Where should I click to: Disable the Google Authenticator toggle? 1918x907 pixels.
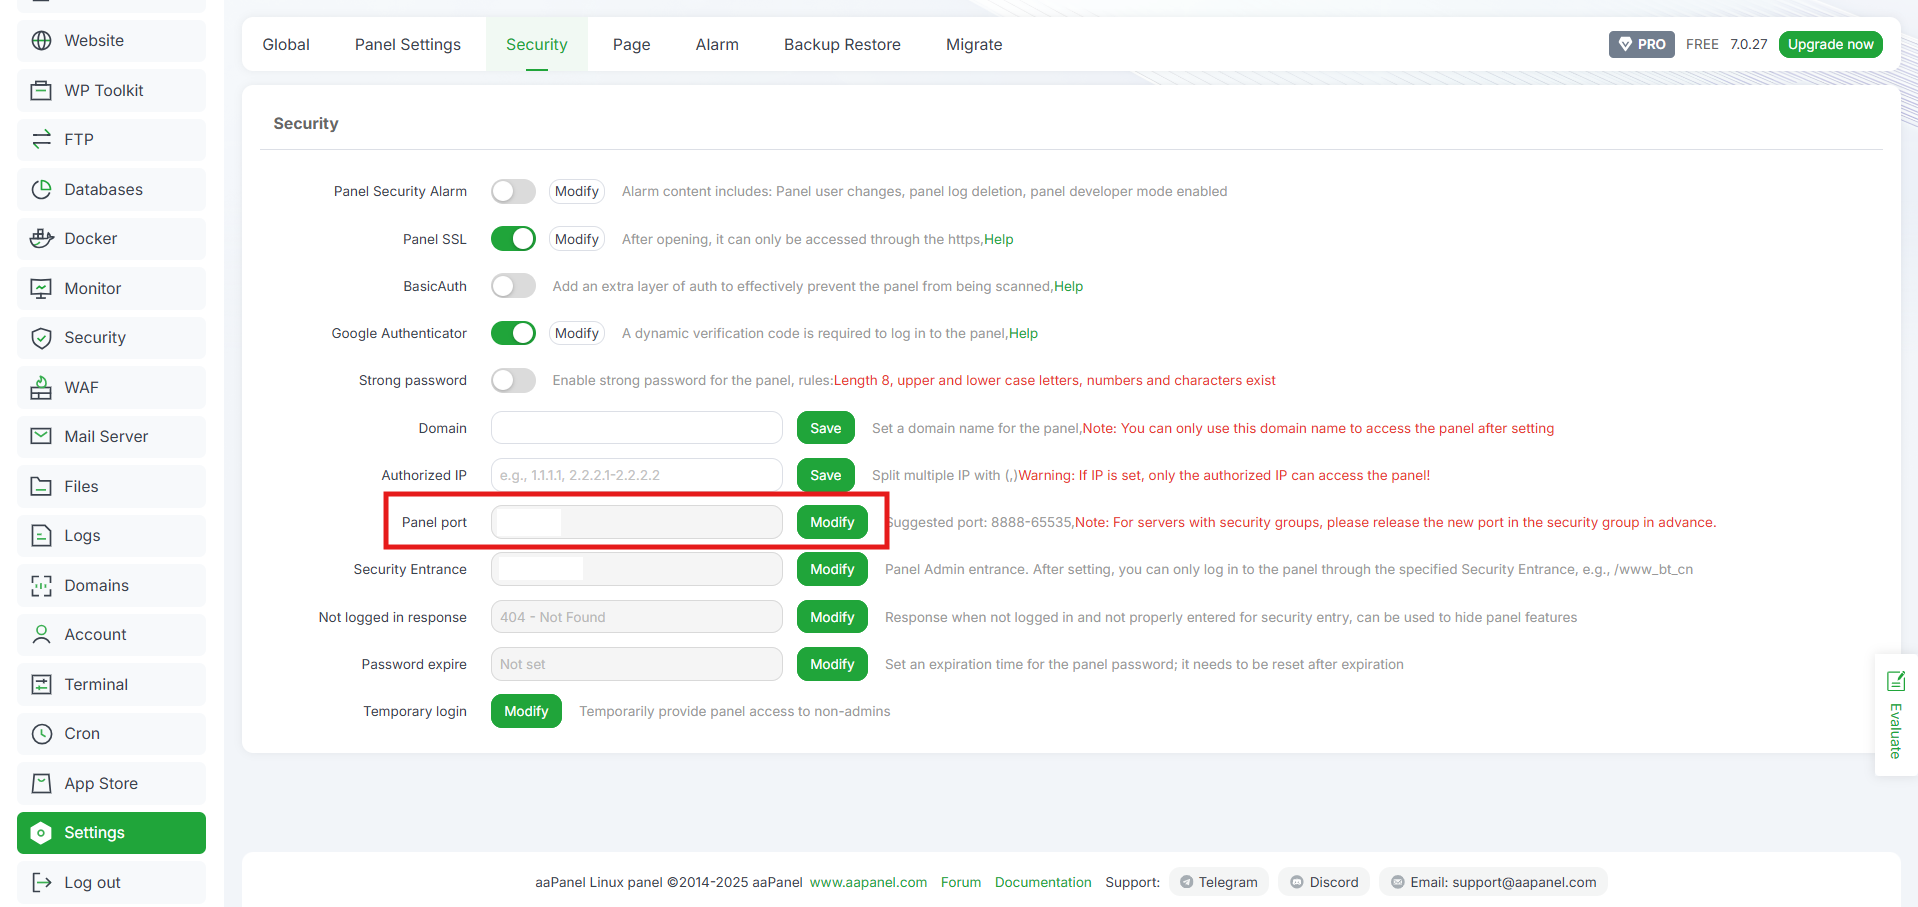click(513, 333)
